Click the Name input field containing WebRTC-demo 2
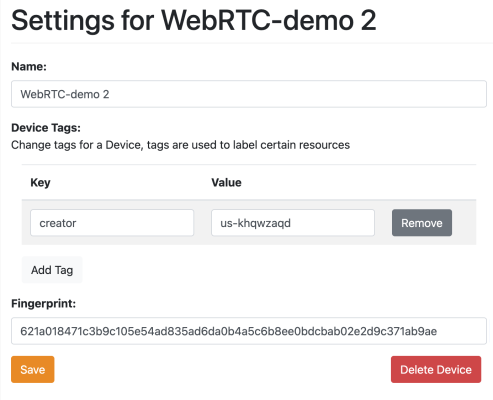This screenshot has width=493, height=400. coord(249,94)
